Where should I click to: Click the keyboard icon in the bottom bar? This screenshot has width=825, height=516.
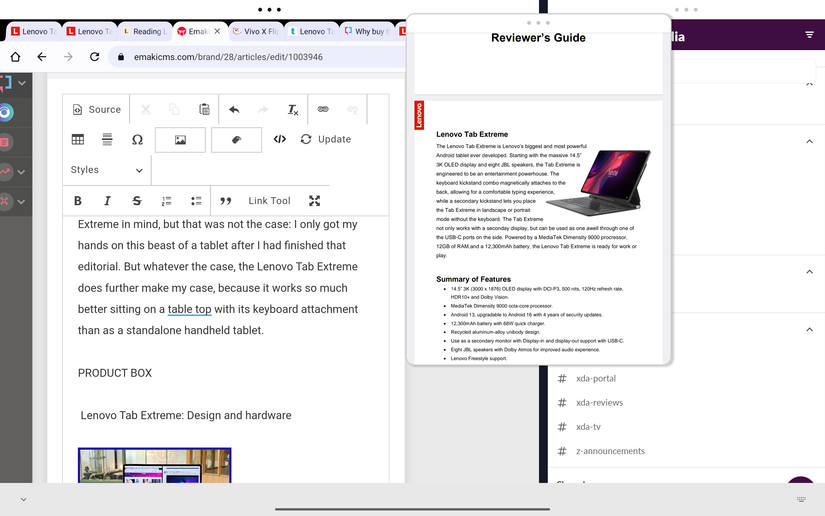click(x=801, y=499)
